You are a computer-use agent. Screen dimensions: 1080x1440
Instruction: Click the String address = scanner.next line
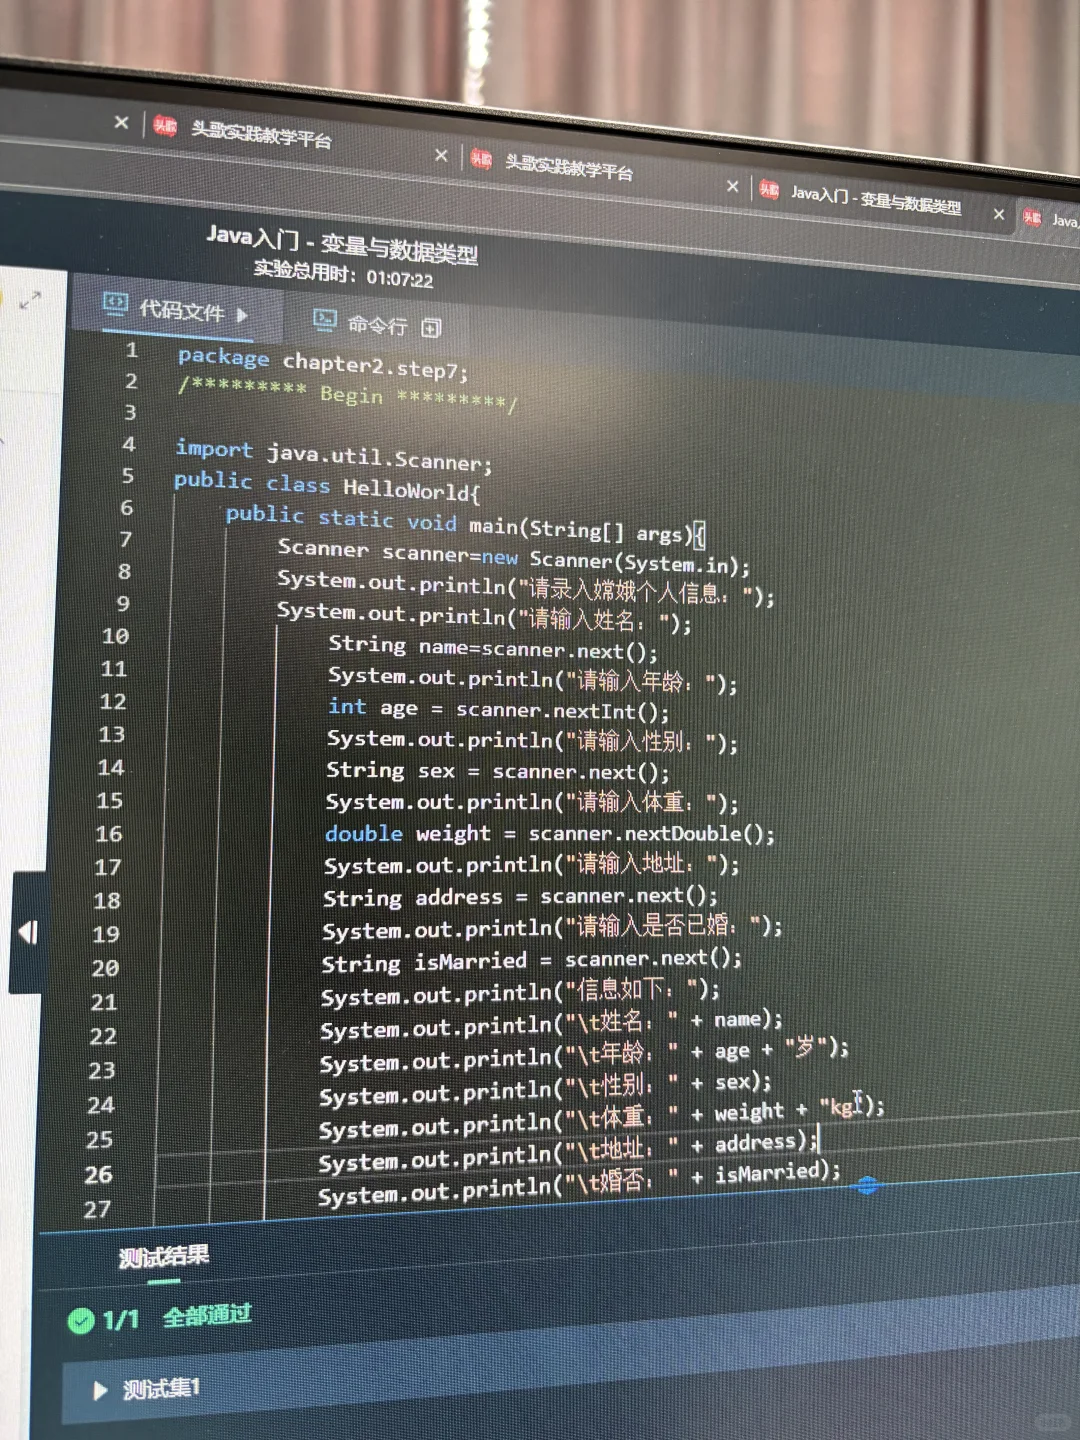[x=520, y=896]
